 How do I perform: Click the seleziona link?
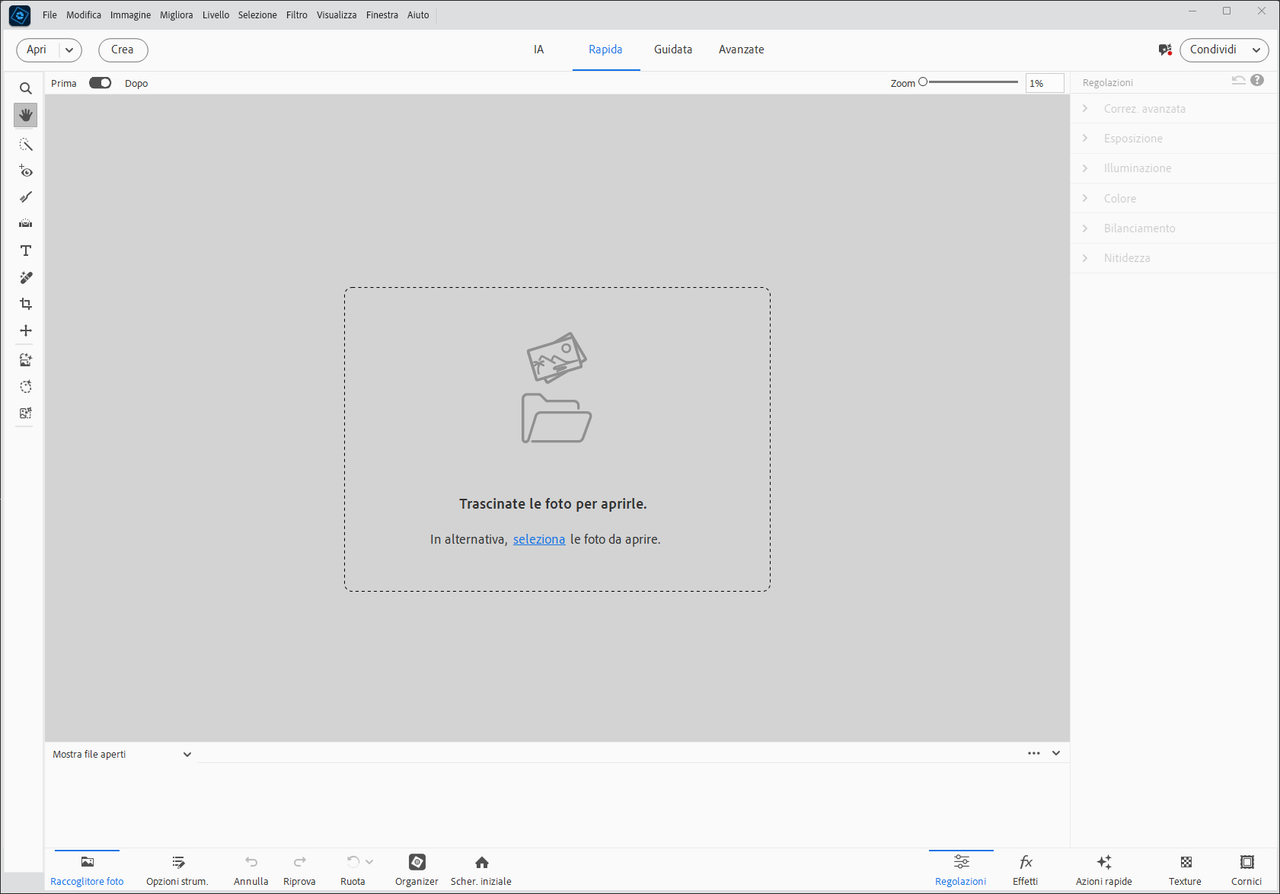point(539,539)
